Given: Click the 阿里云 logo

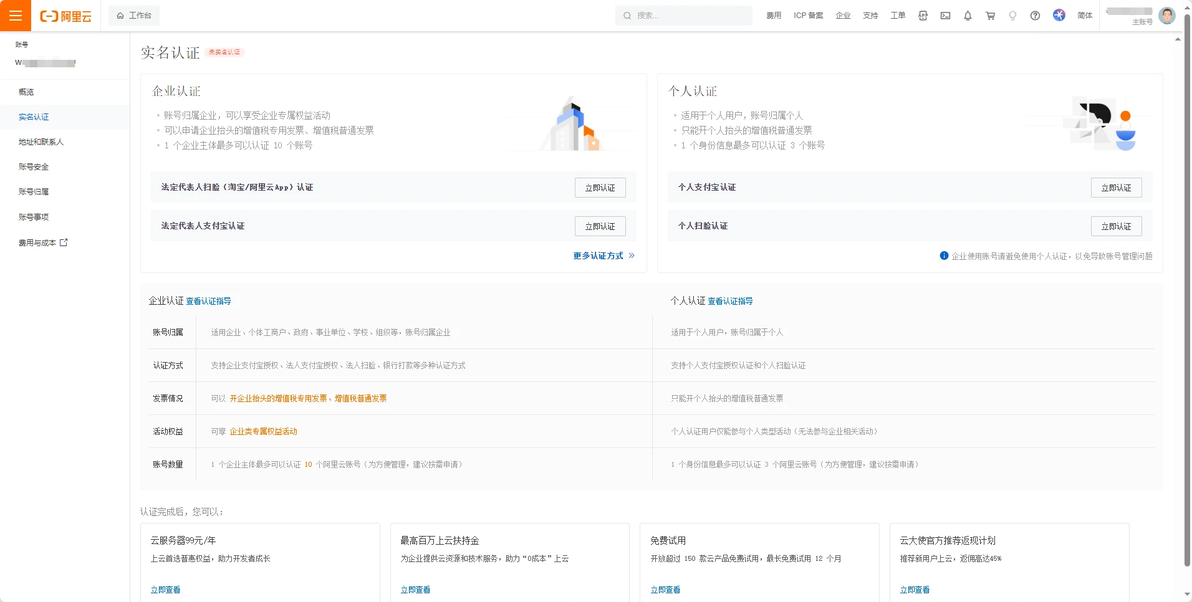Looking at the screenshot, I should 65,16.
